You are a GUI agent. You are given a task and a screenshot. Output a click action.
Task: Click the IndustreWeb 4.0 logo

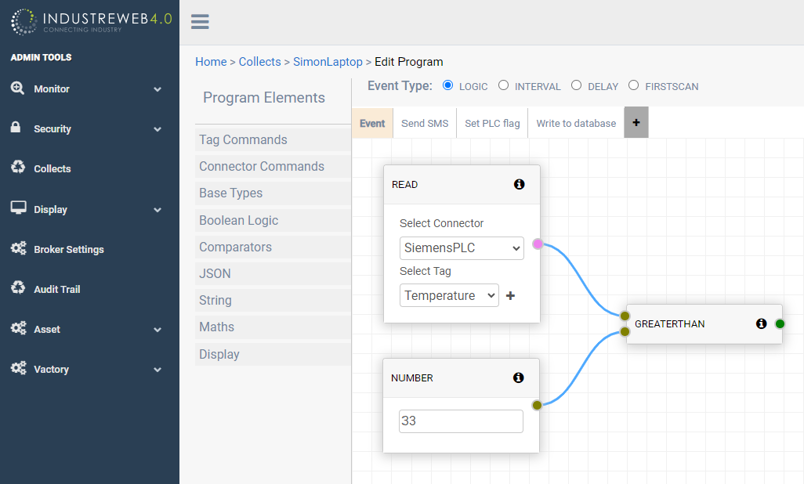(x=91, y=22)
